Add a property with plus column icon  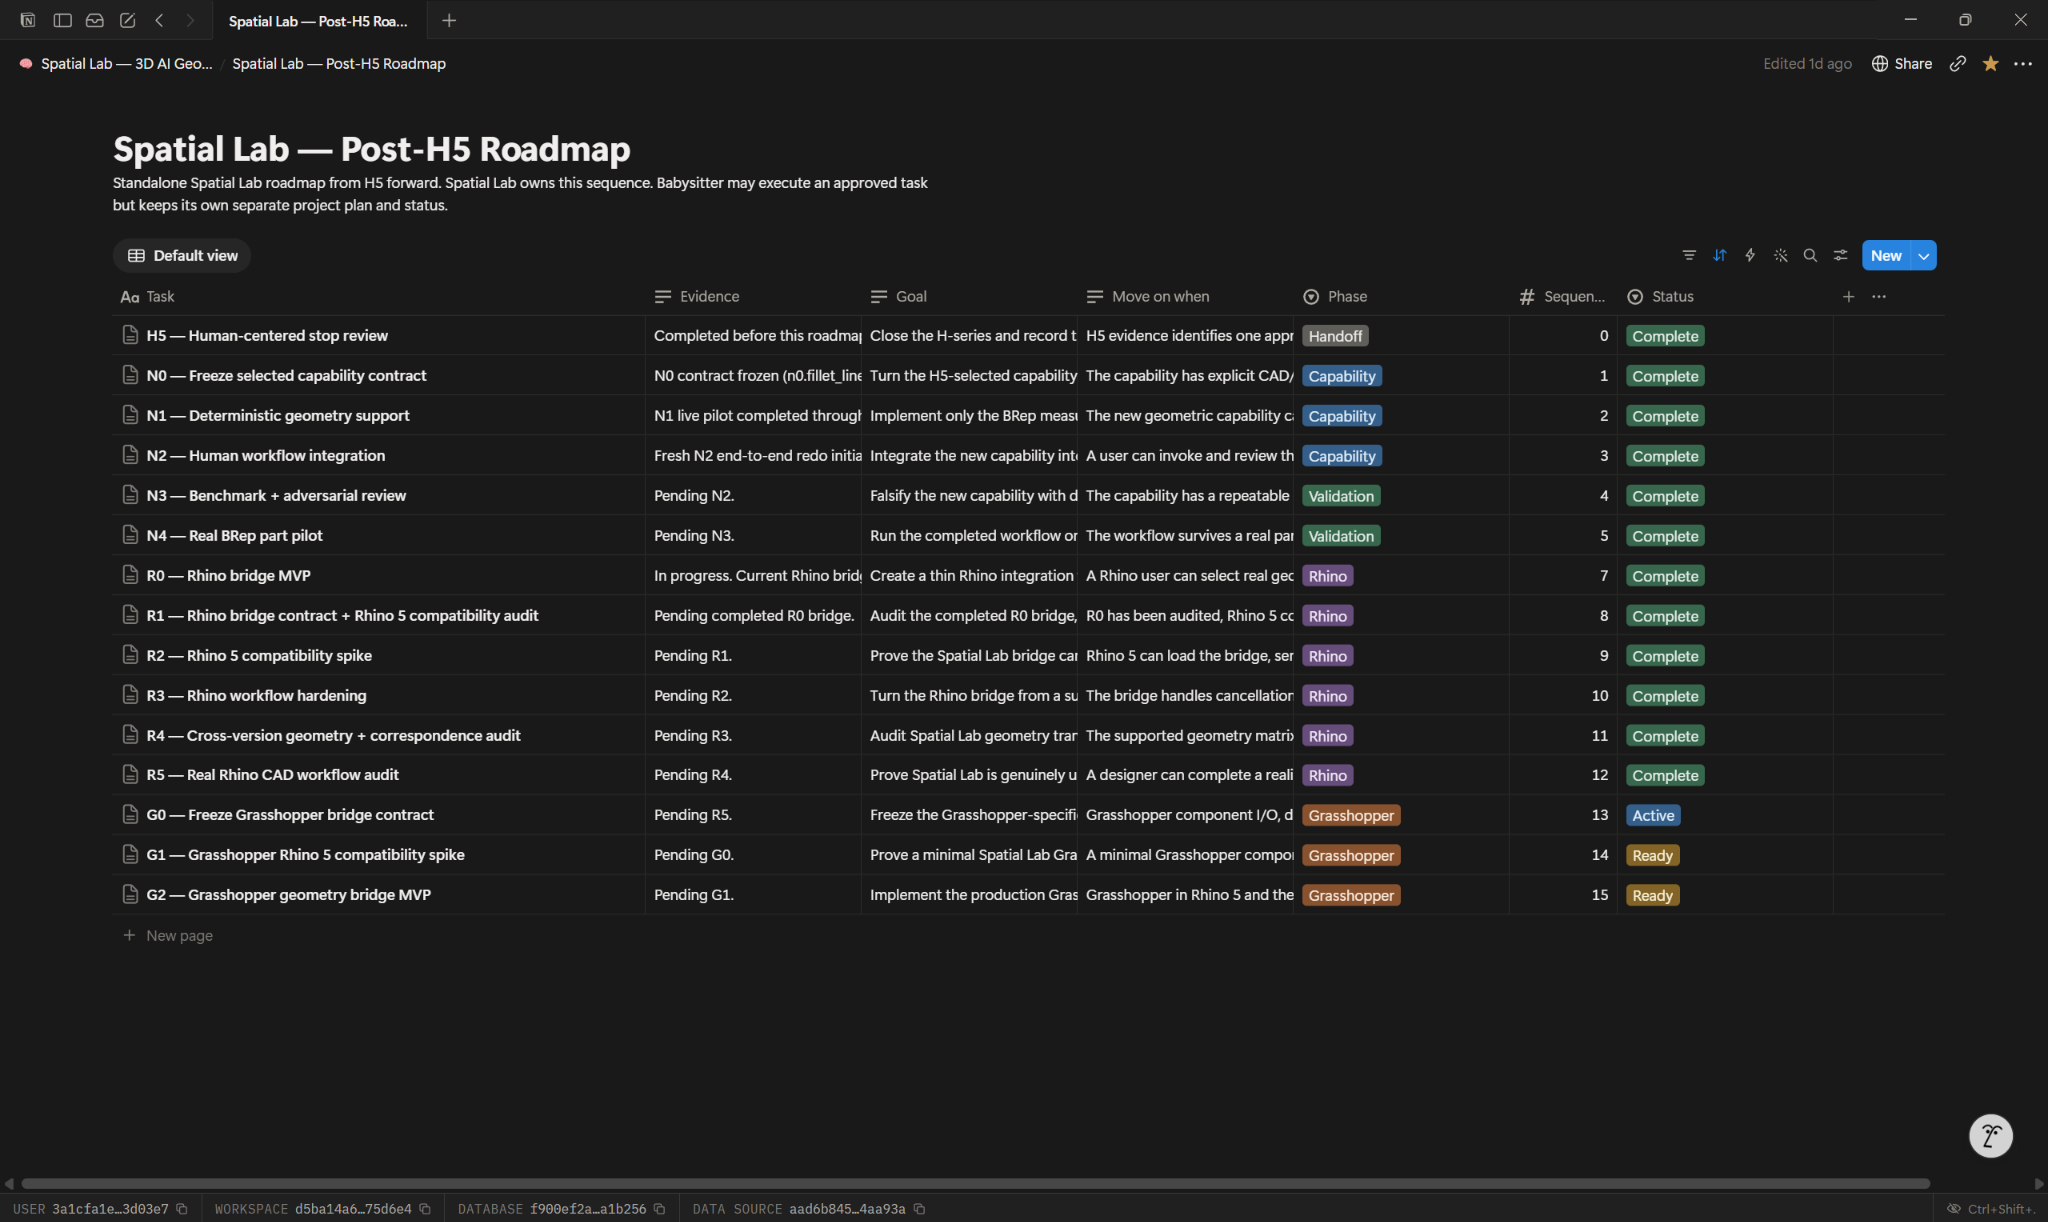click(1848, 296)
